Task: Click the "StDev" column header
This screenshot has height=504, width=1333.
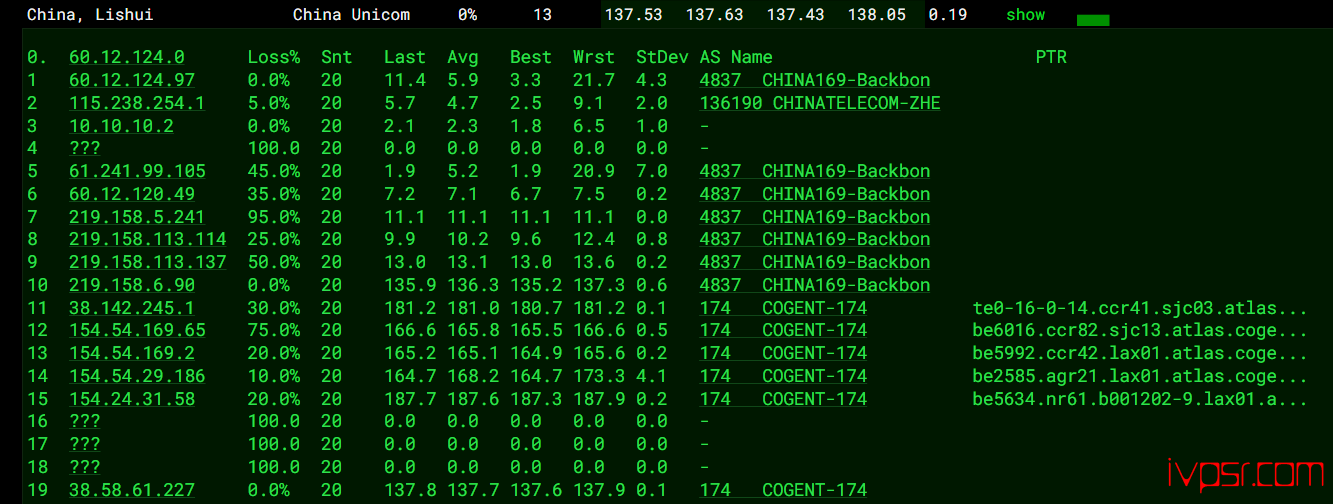Action: 662,57
